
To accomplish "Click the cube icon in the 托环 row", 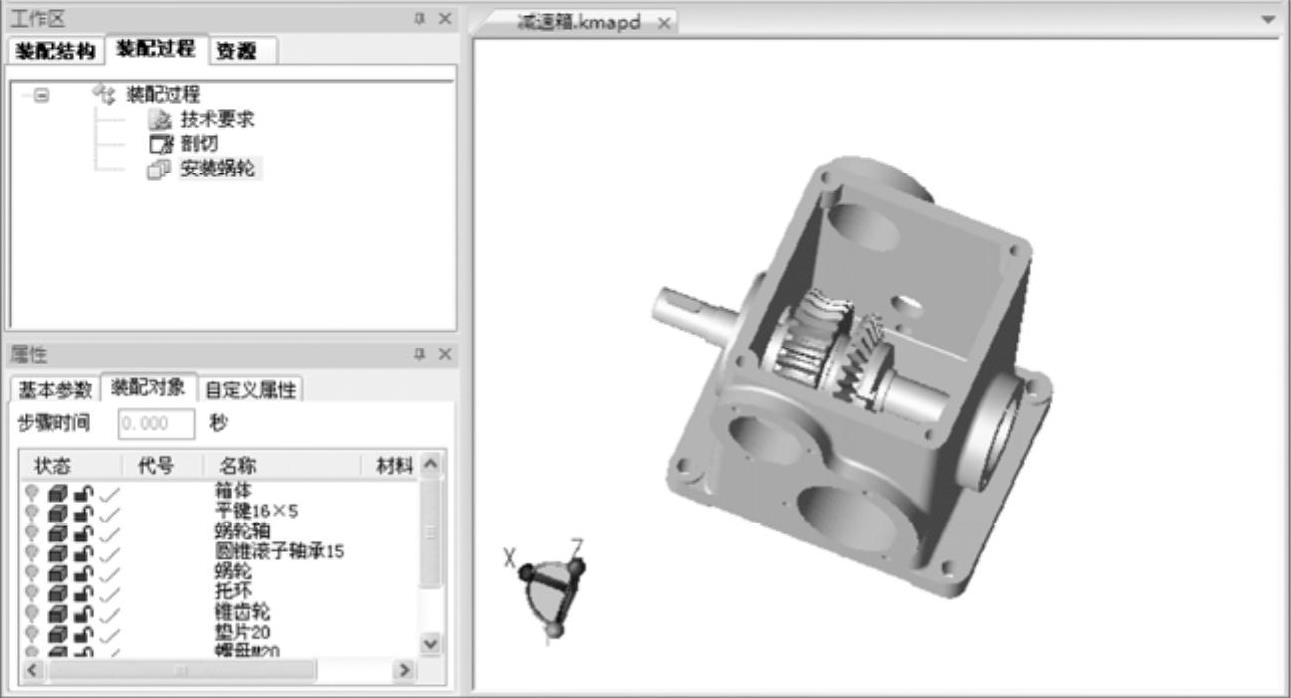I will (x=57, y=592).
